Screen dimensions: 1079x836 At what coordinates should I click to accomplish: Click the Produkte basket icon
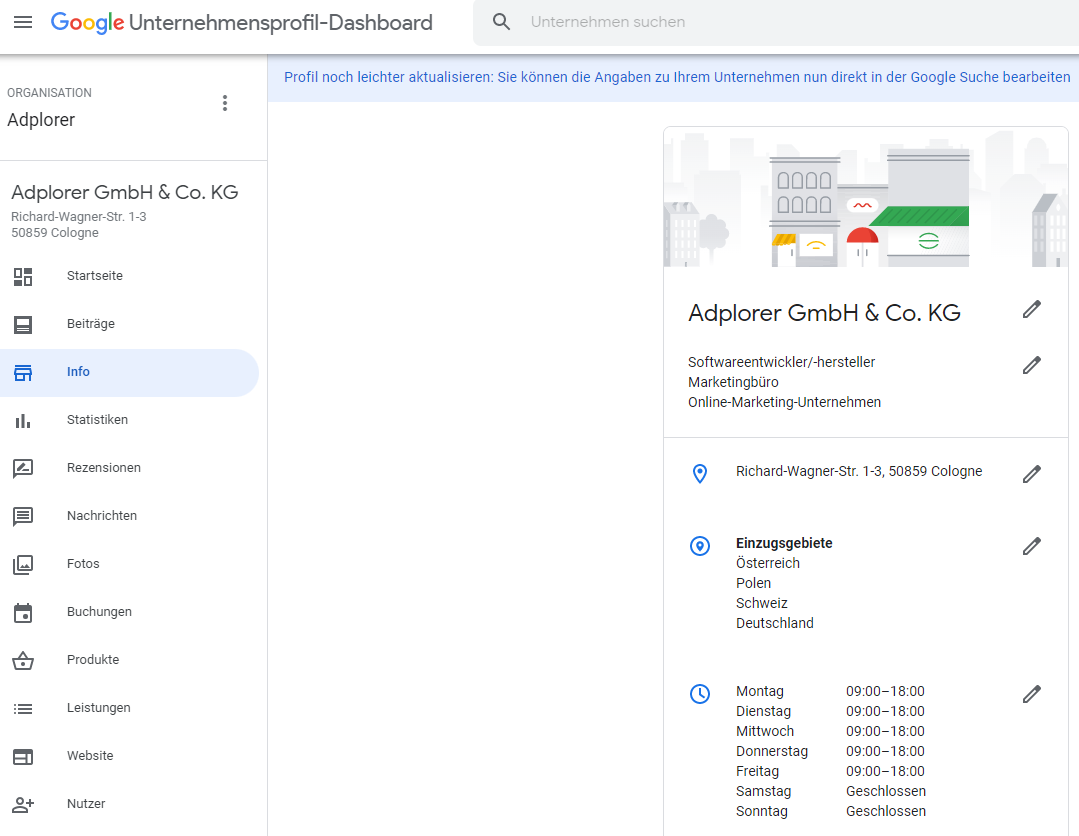click(23, 661)
